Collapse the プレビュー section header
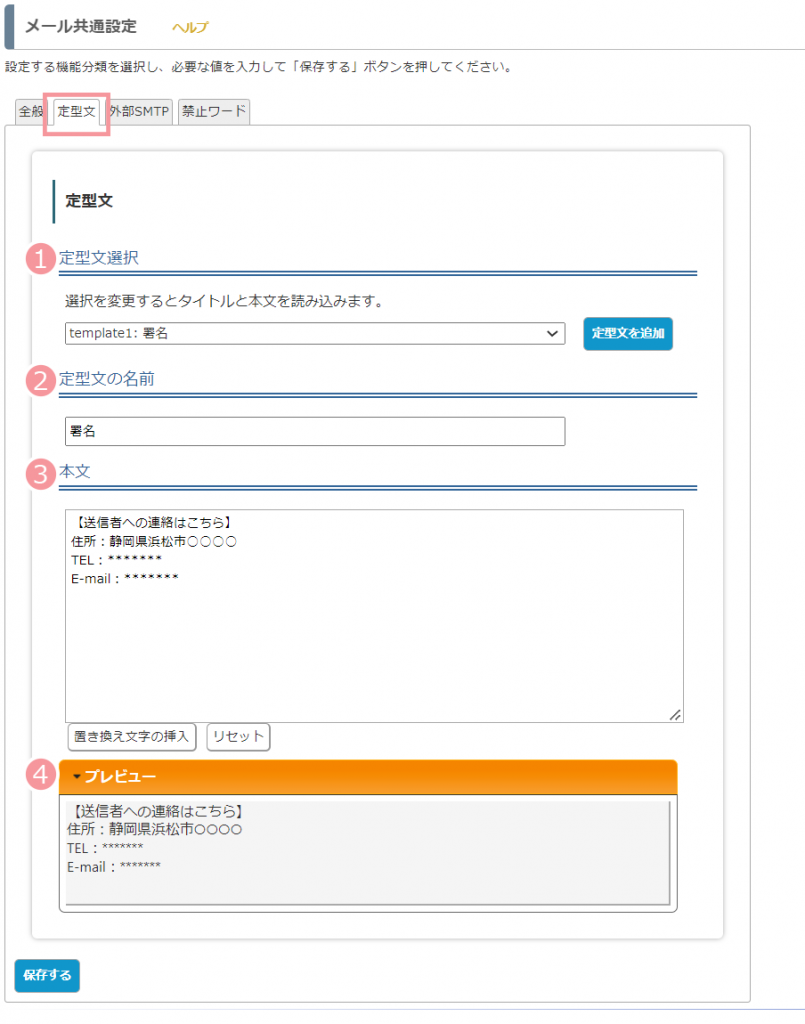805x1024 pixels. [368, 776]
